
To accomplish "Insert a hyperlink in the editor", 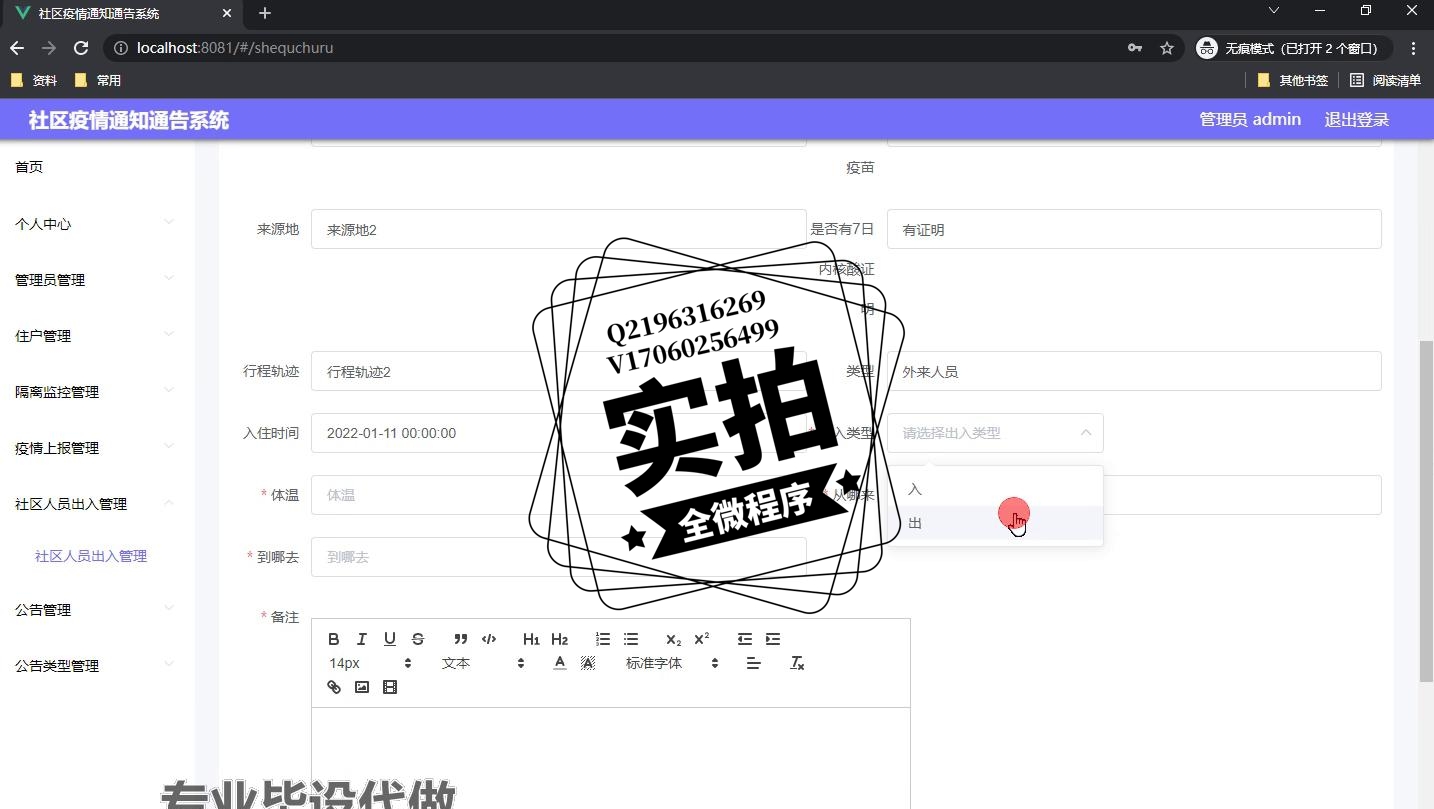I will [x=334, y=687].
